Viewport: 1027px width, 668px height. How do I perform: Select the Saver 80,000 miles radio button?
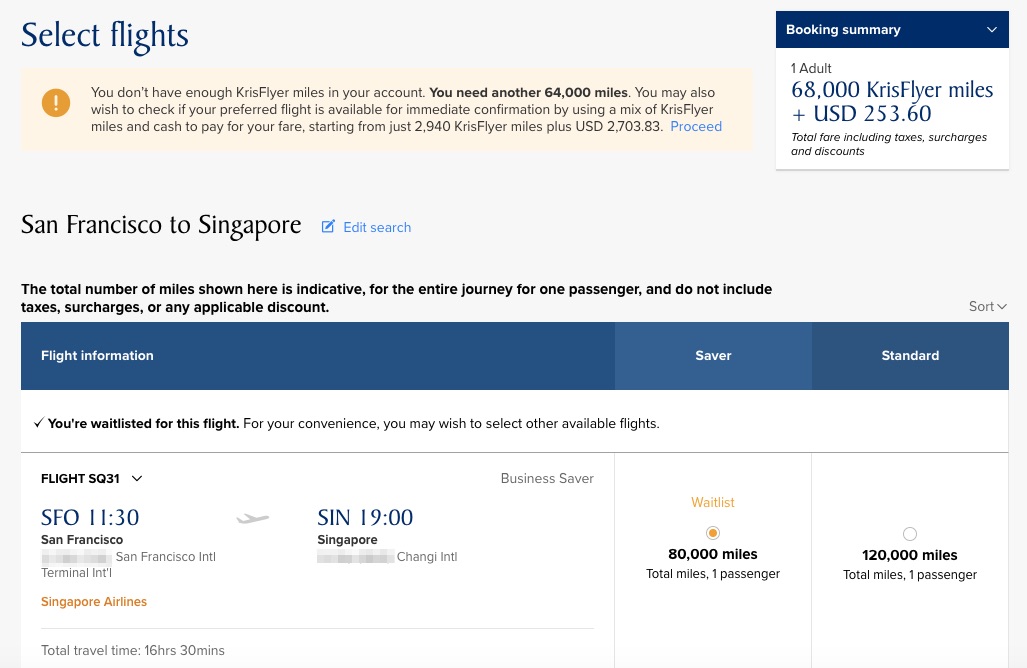pyautogui.click(x=713, y=533)
